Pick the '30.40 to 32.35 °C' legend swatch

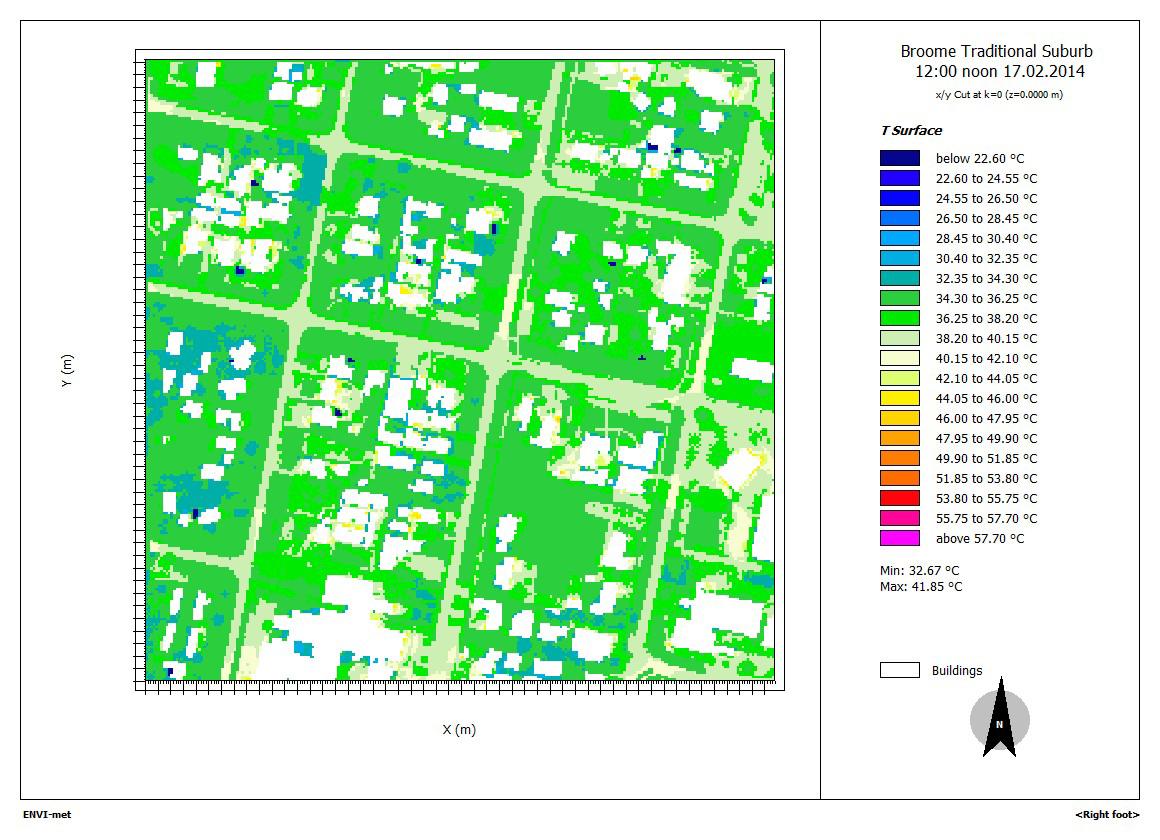[x=900, y=258]
